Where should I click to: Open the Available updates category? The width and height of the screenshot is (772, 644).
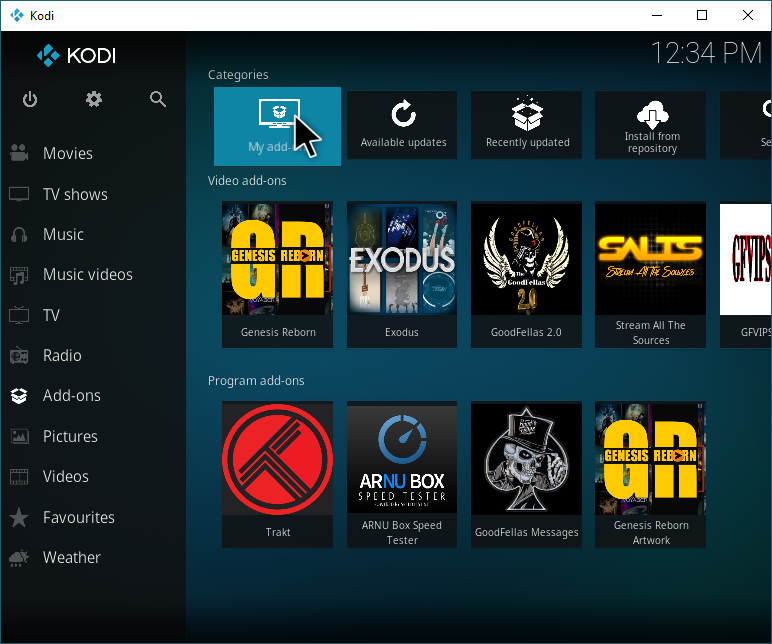402,125
